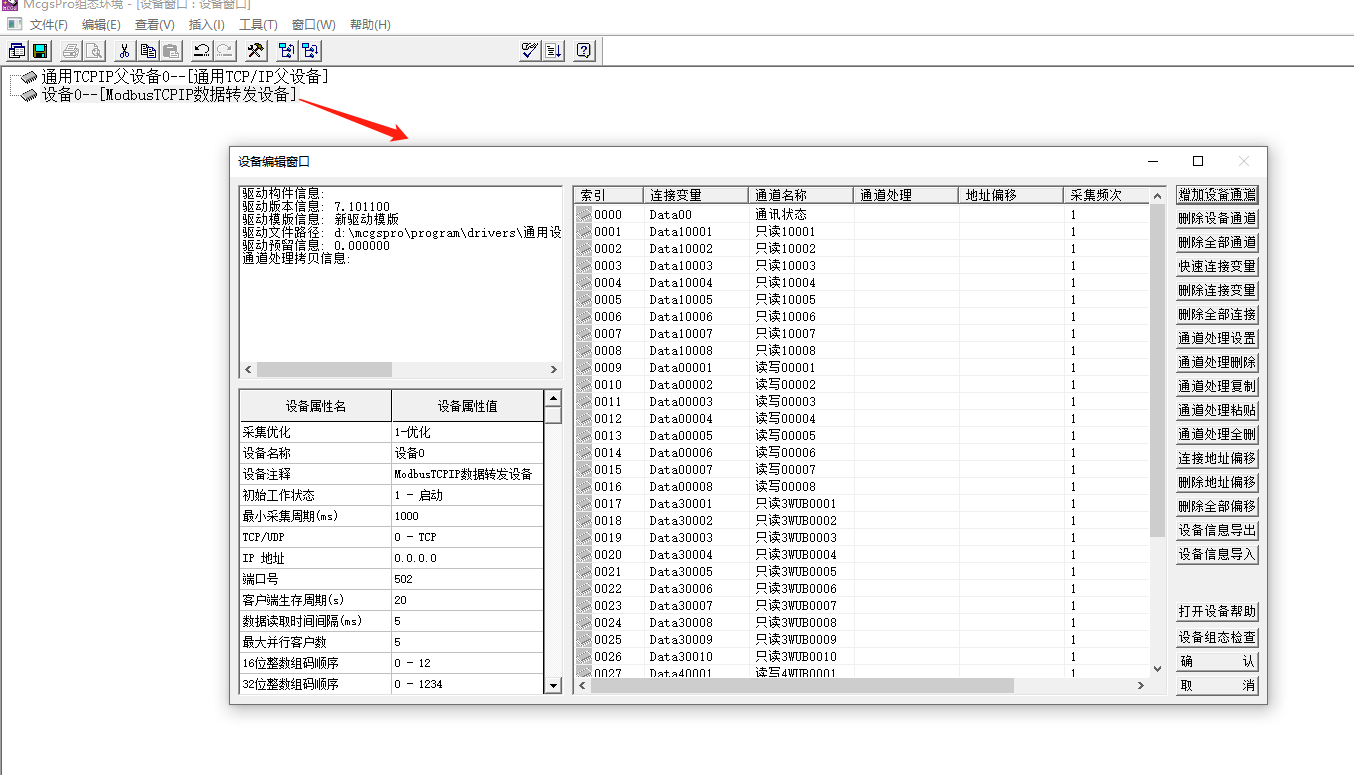Image resolution: width=1354 pixels, height=775 pixels.
Task: Click the channel table's vertical scrollbar down arrow
Action: click(1158, 668)
